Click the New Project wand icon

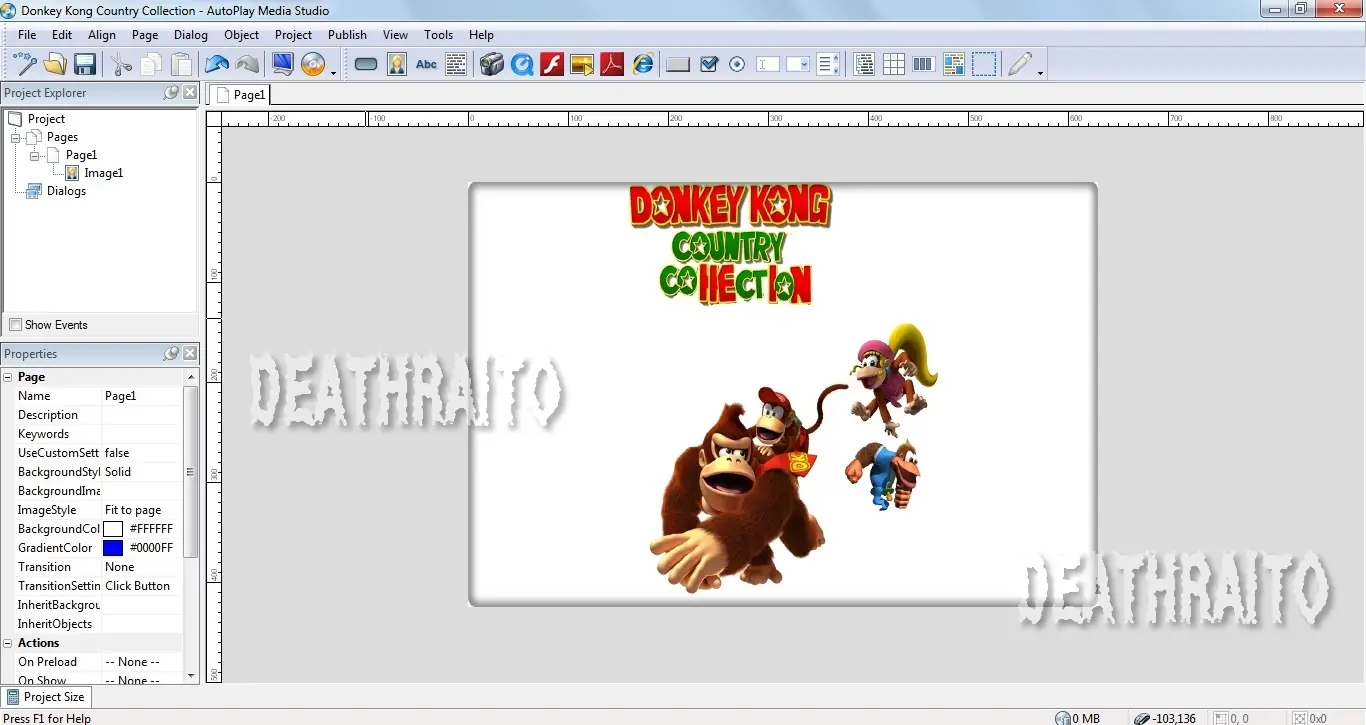tap(25, 65)
